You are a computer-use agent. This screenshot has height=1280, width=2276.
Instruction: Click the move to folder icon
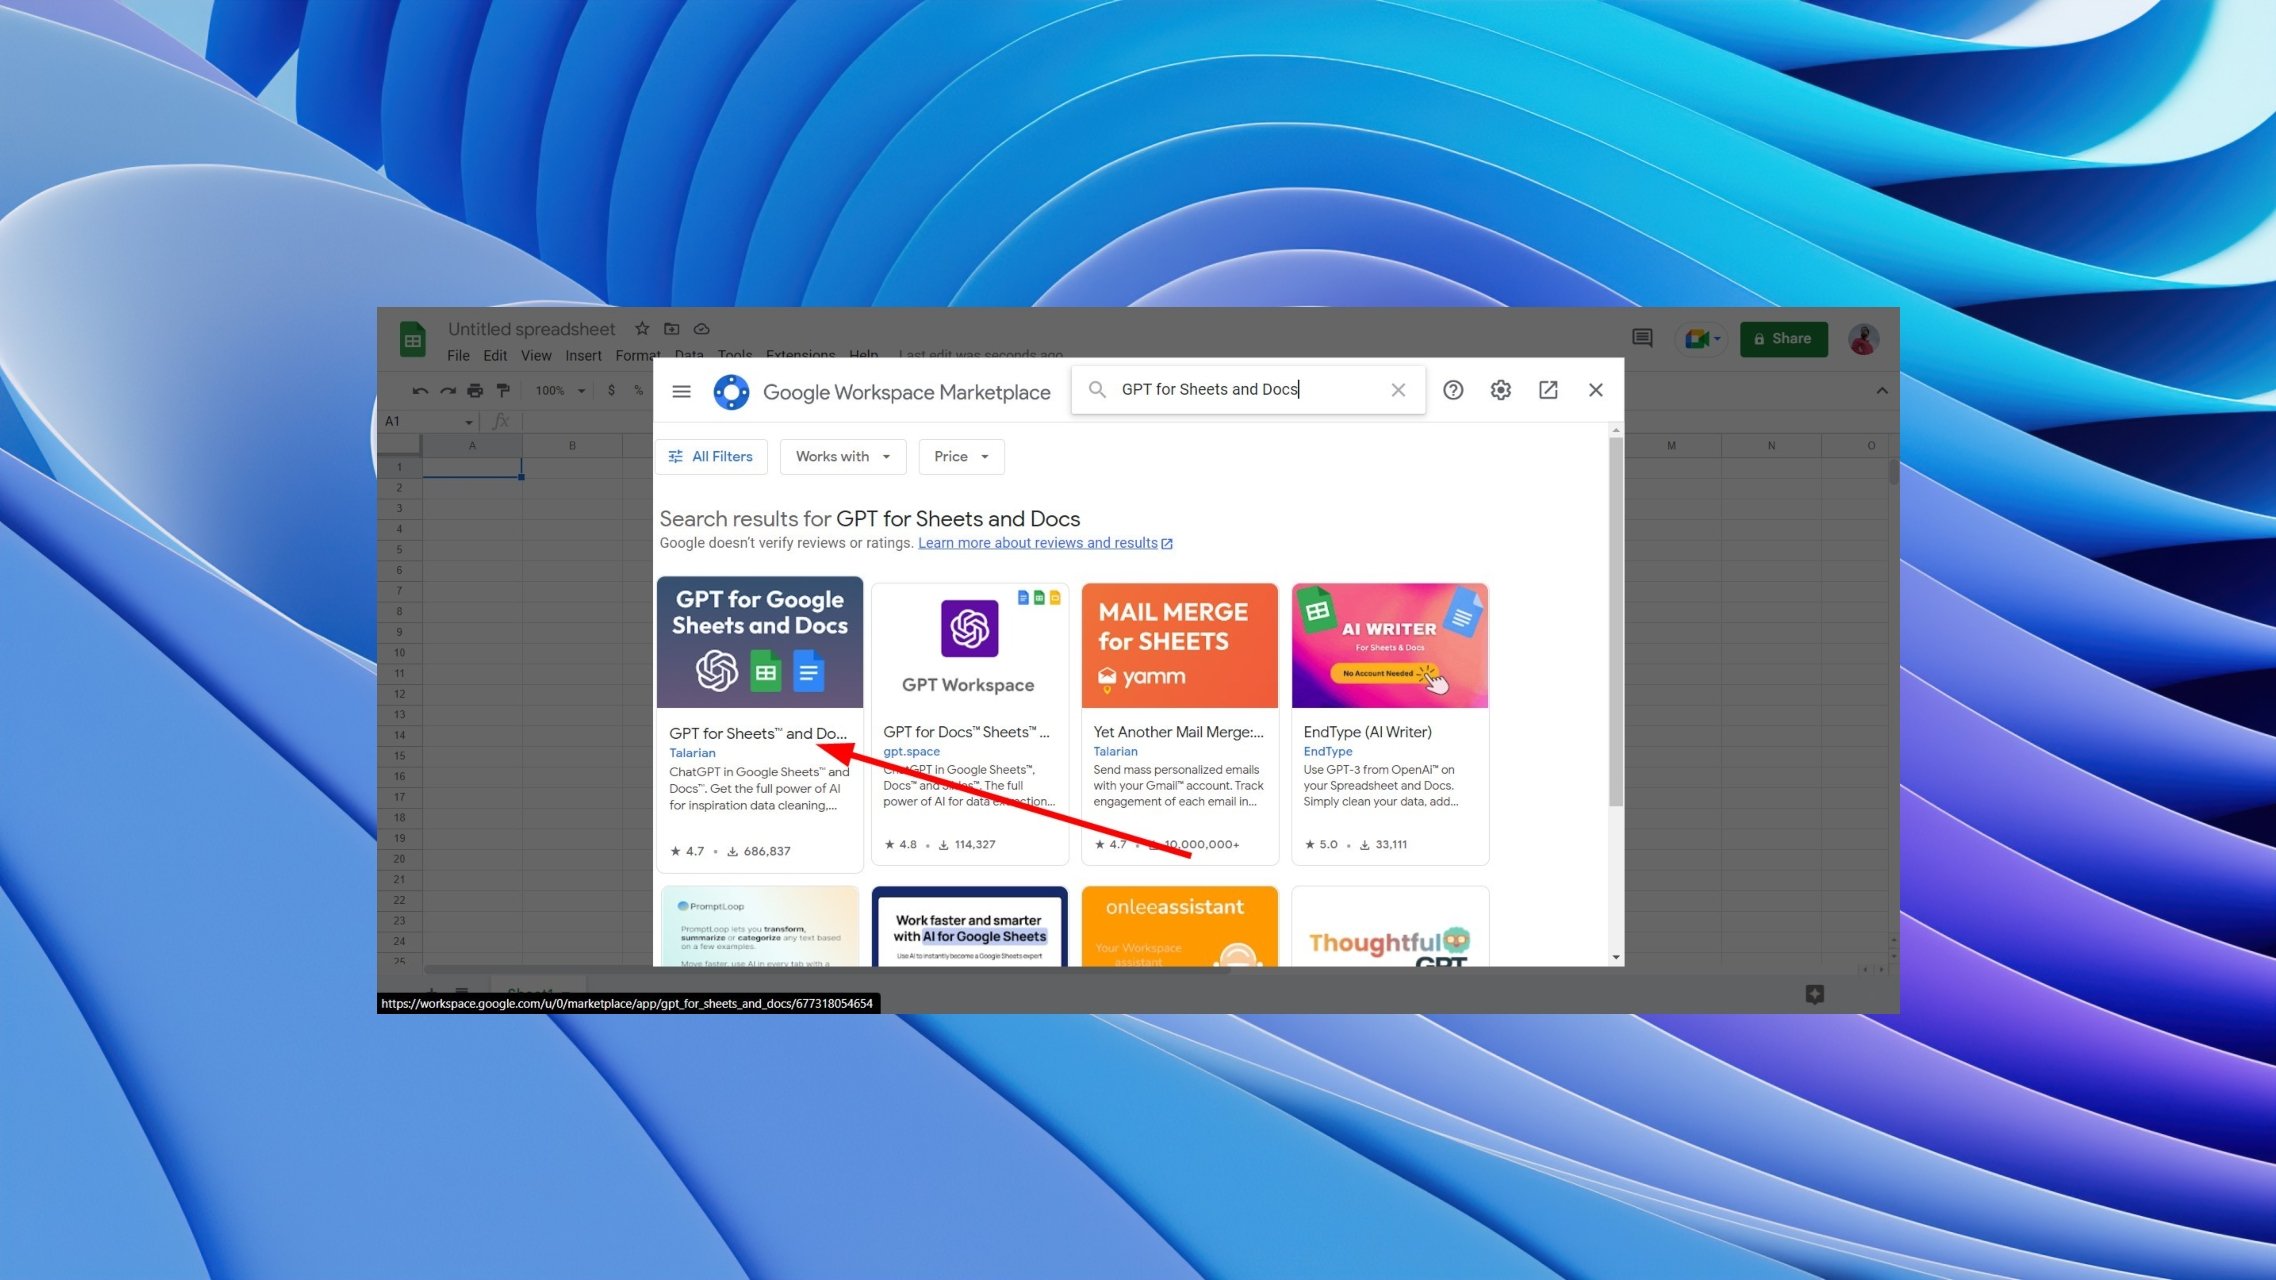(x=672, y=328)
